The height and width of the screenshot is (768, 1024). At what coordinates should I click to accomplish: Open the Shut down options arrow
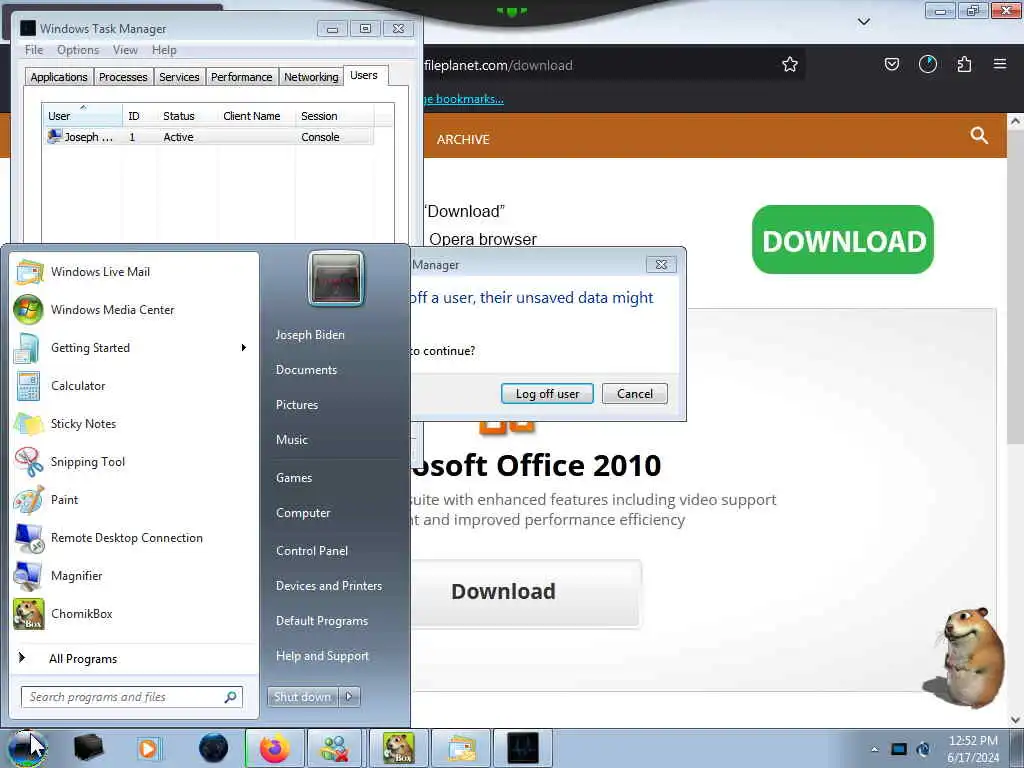(x=349, y=697)
